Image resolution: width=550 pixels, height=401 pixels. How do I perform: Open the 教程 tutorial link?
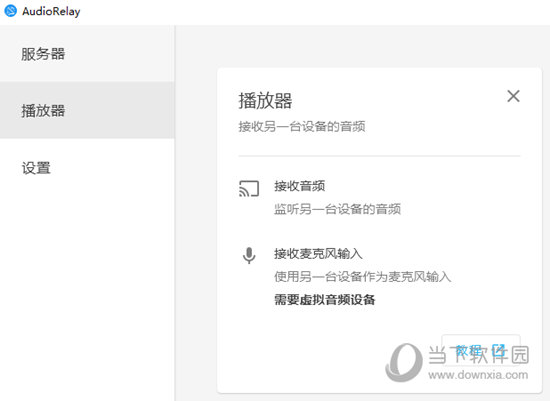pos(481,350)
